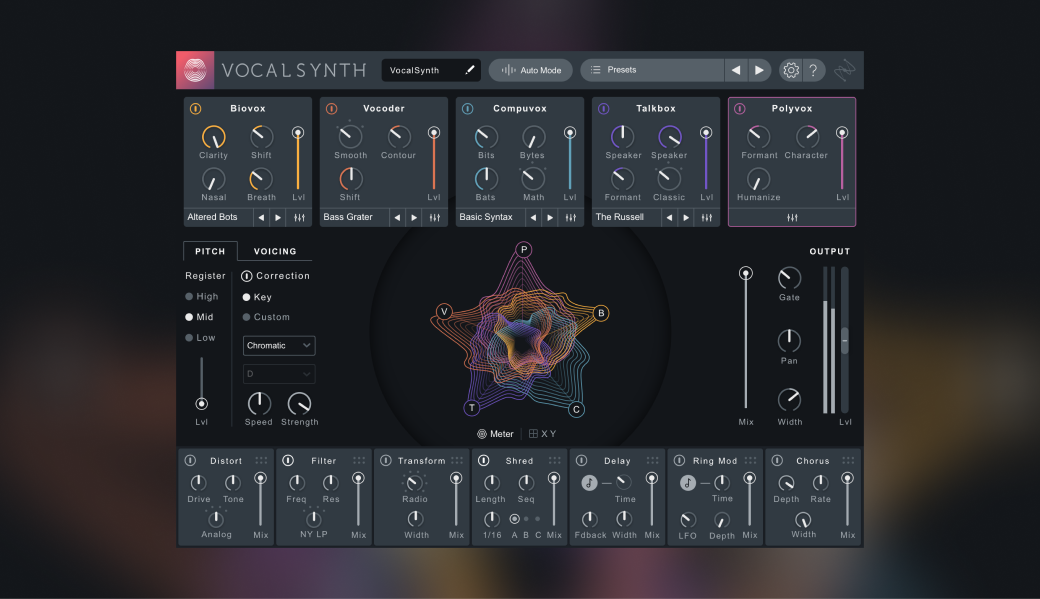This screenshot has width=1040, height=599.
Task: Toggle Ring Mod tempo sync note icon
Action: [x=688, y=483]
